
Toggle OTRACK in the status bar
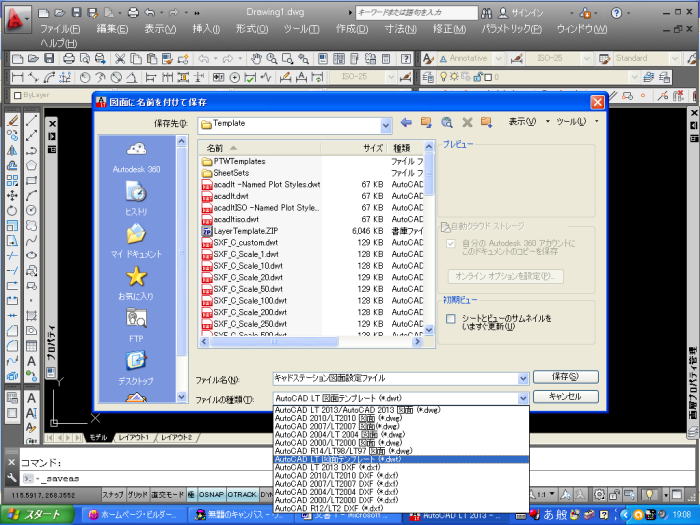tap(242, 495)
